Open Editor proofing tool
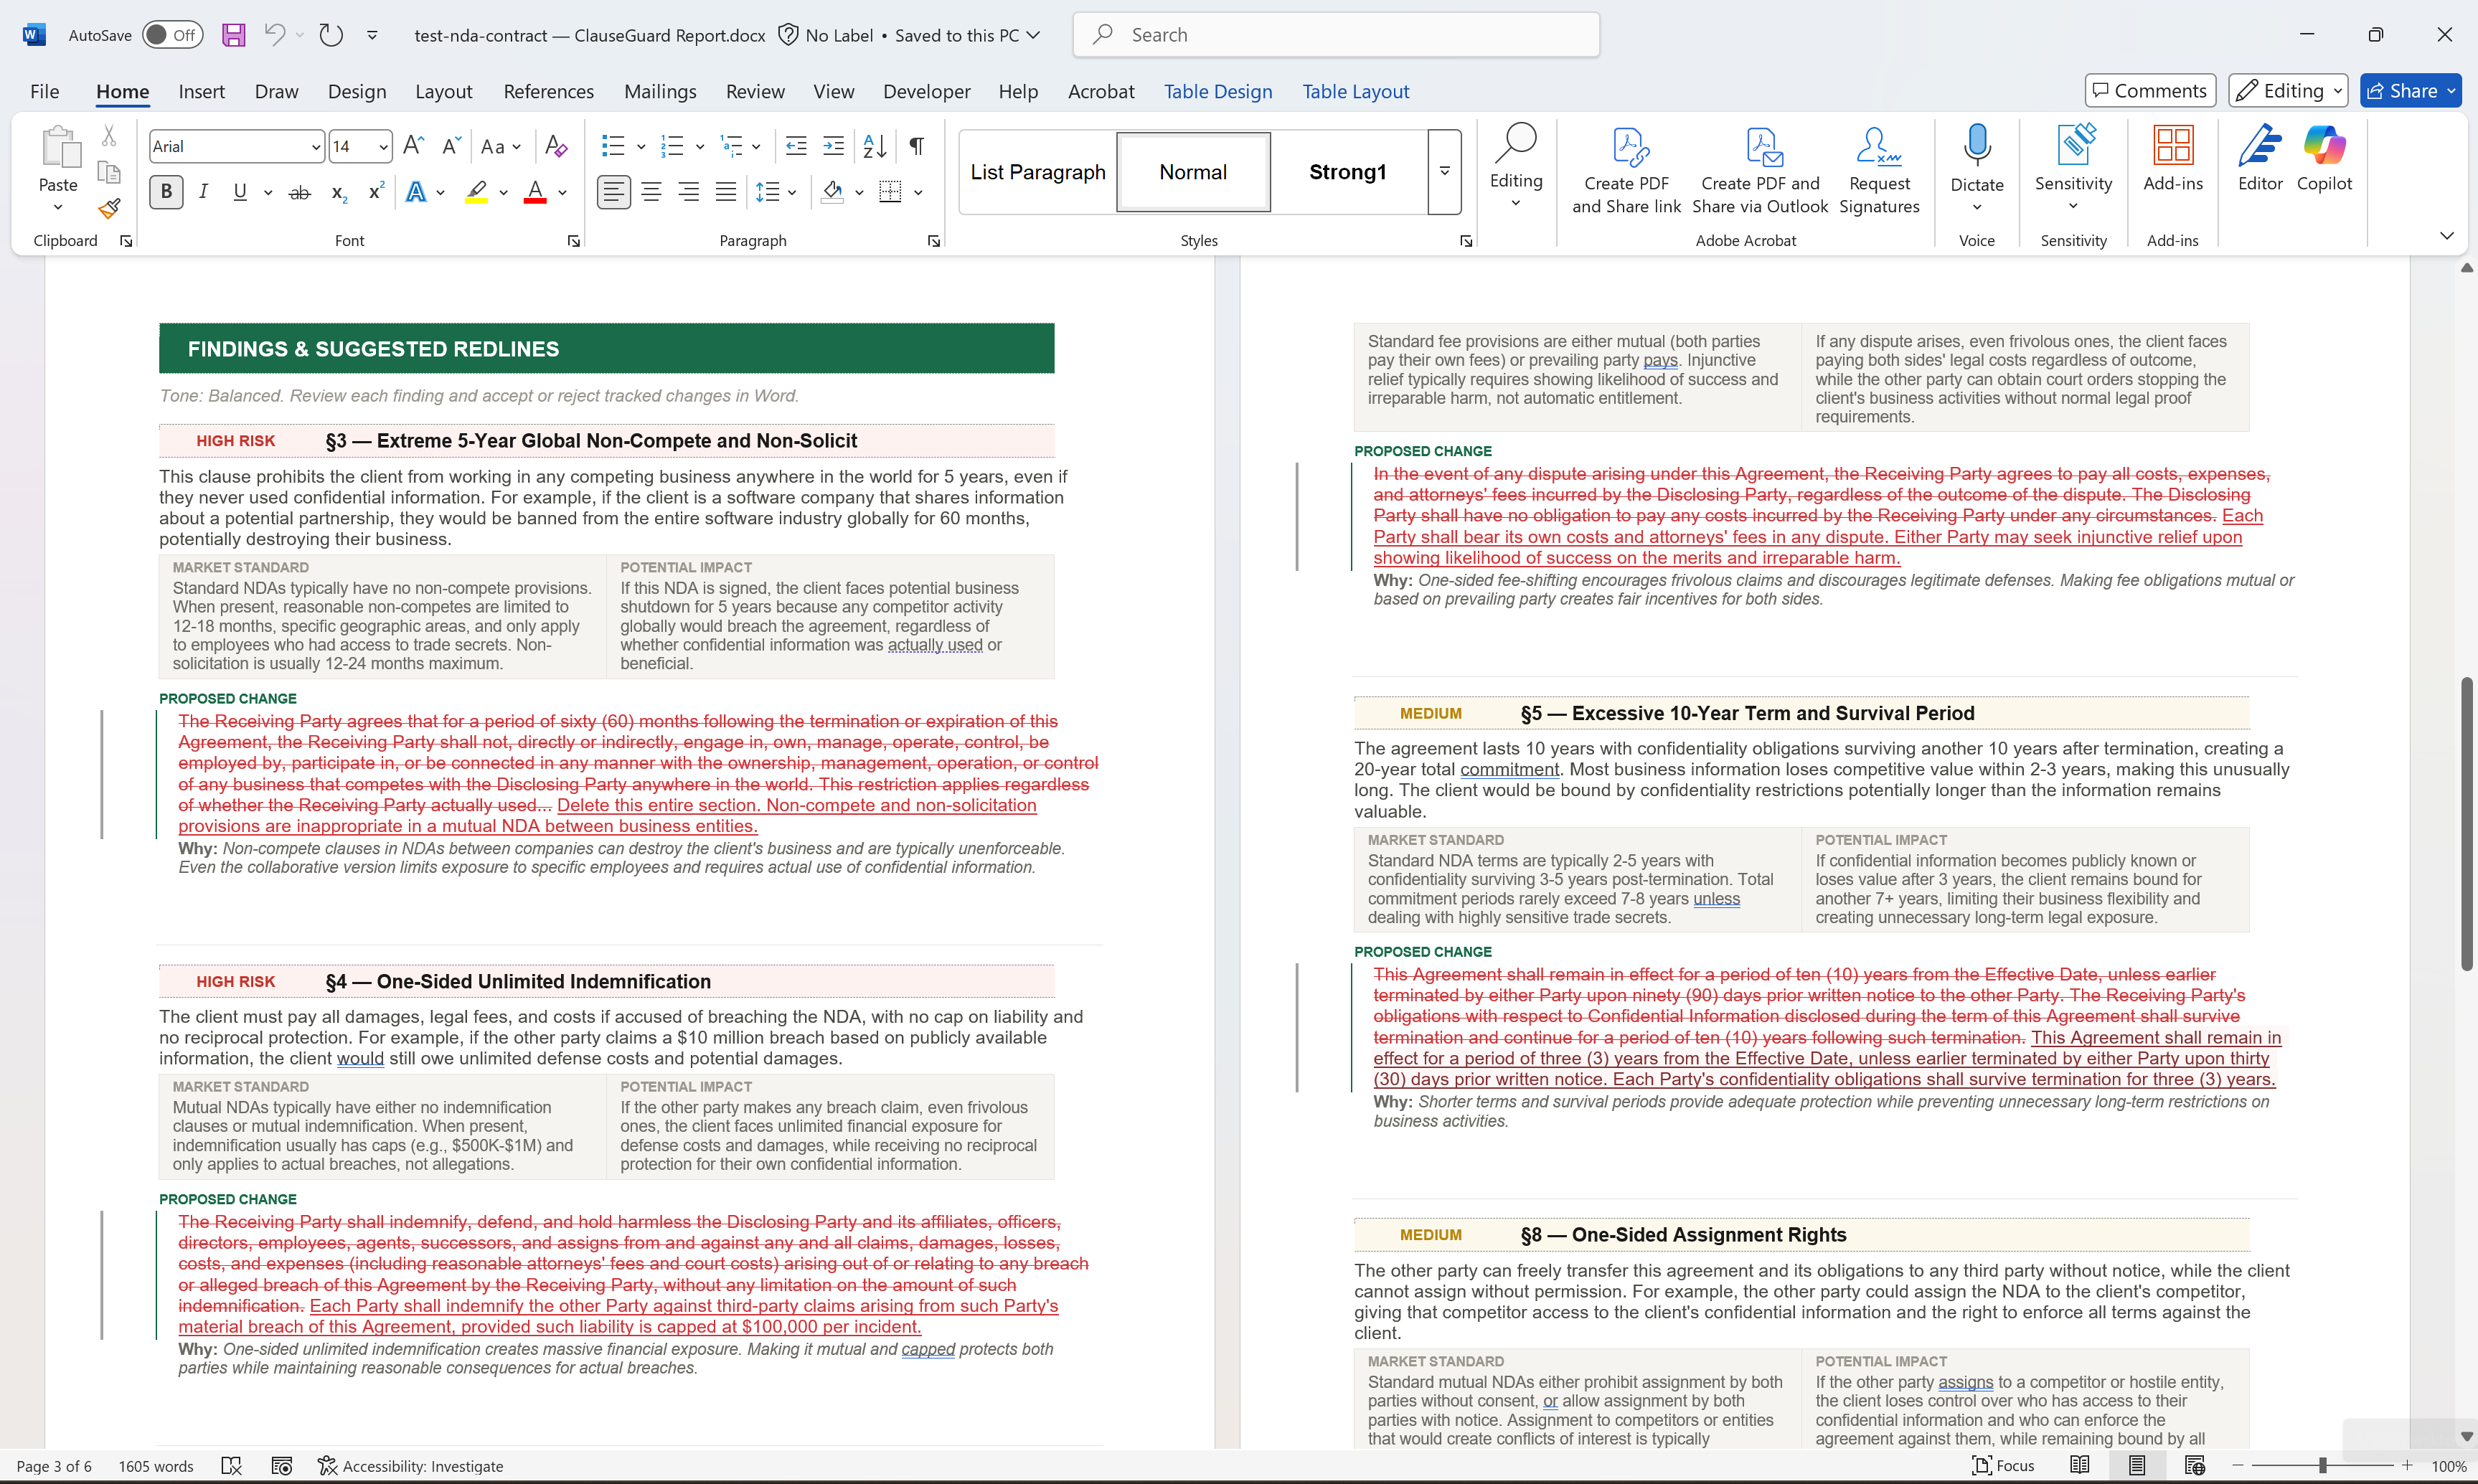Viewport: 2478px width, 1484px height. (2259, 159)
